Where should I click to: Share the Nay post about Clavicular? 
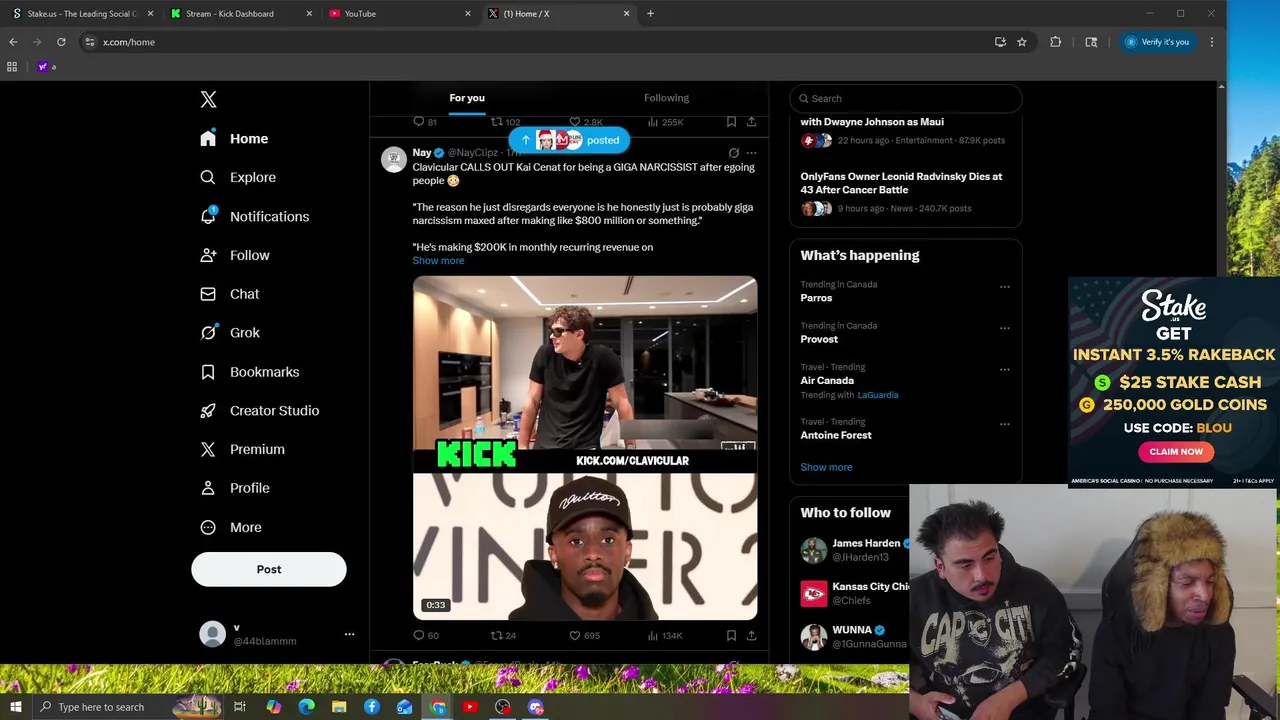(x=751, y=635)
